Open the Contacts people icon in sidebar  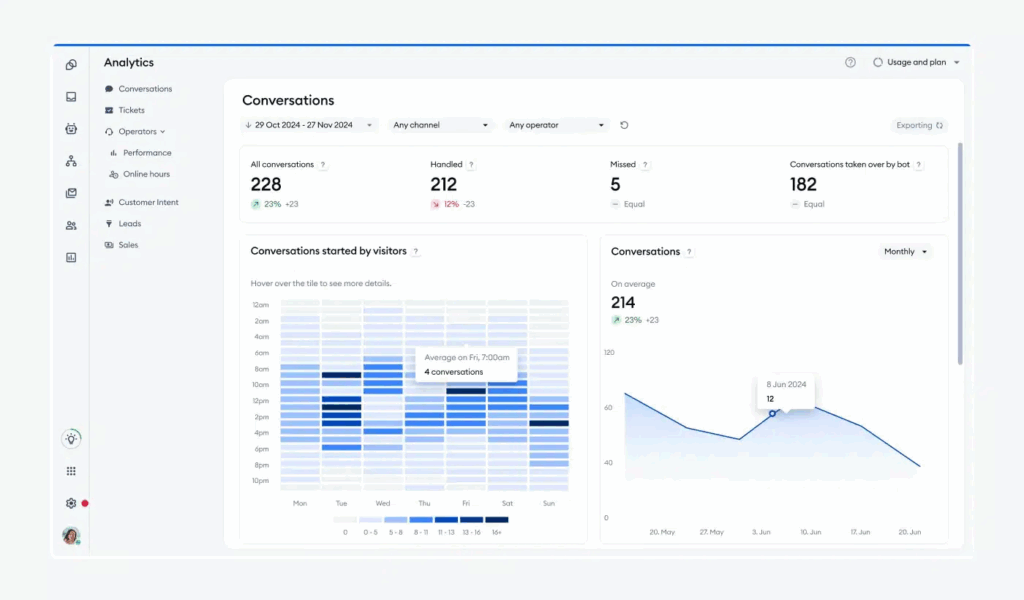tap(71, 225)
